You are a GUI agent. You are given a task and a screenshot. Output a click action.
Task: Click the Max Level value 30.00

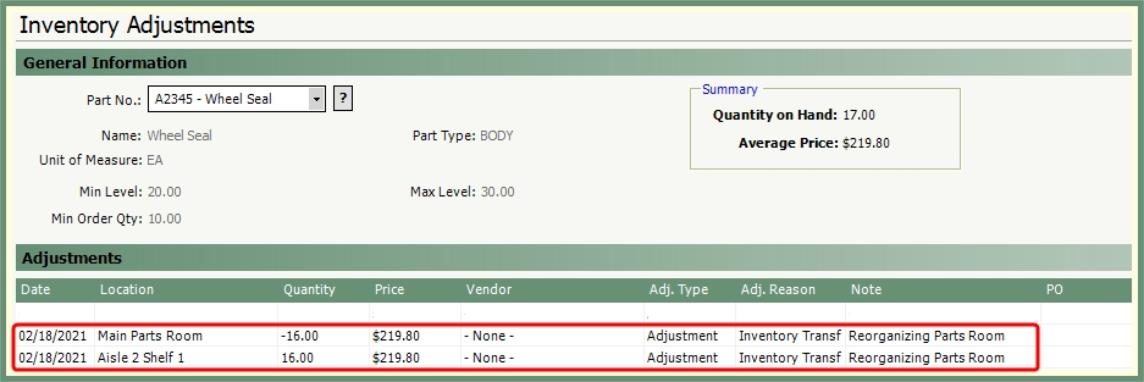pos(498,192)
